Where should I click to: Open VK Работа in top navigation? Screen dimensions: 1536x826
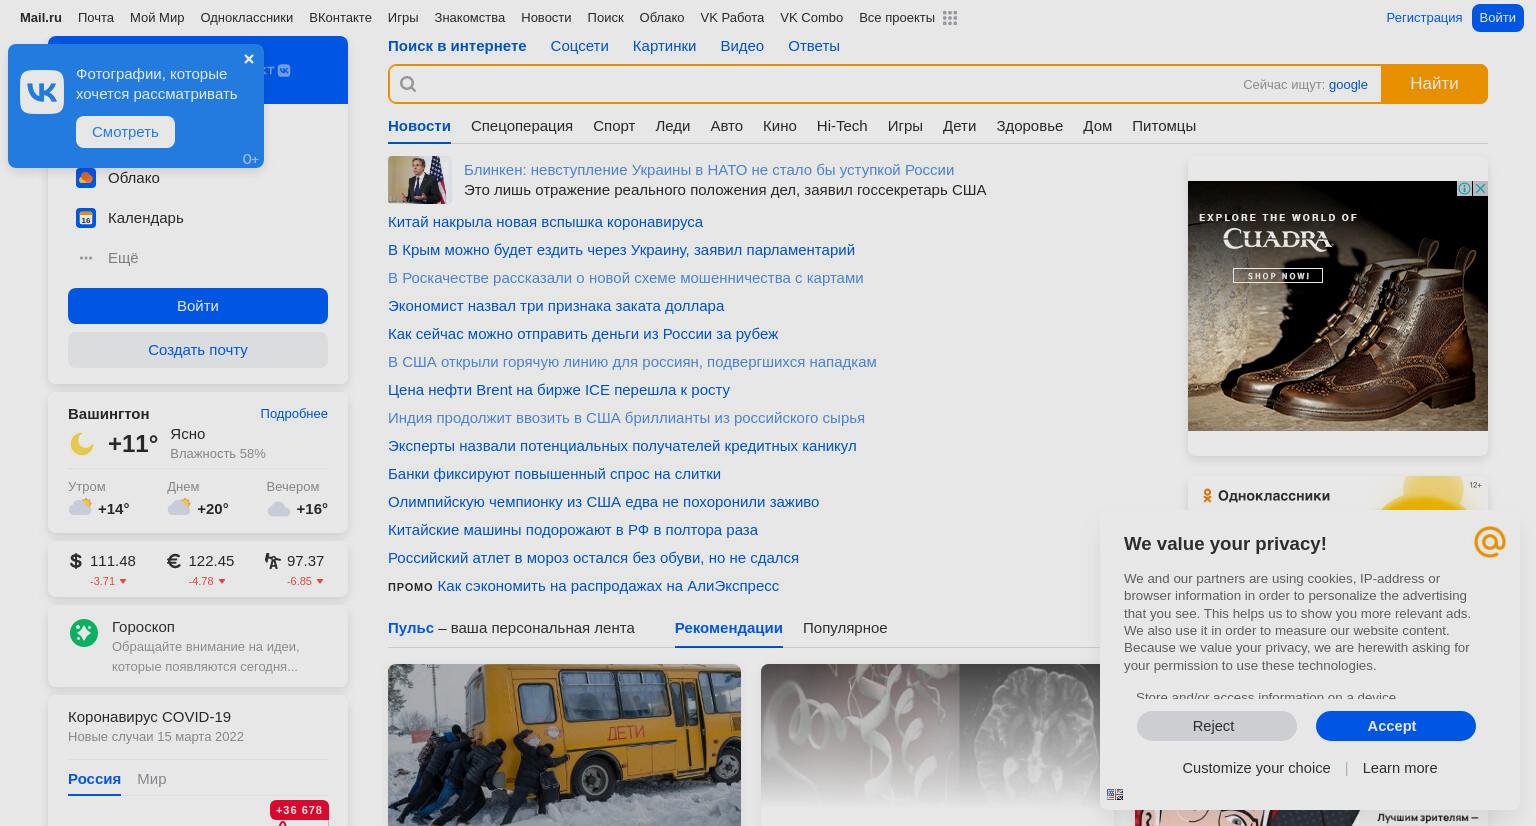(x=732, y=18)
